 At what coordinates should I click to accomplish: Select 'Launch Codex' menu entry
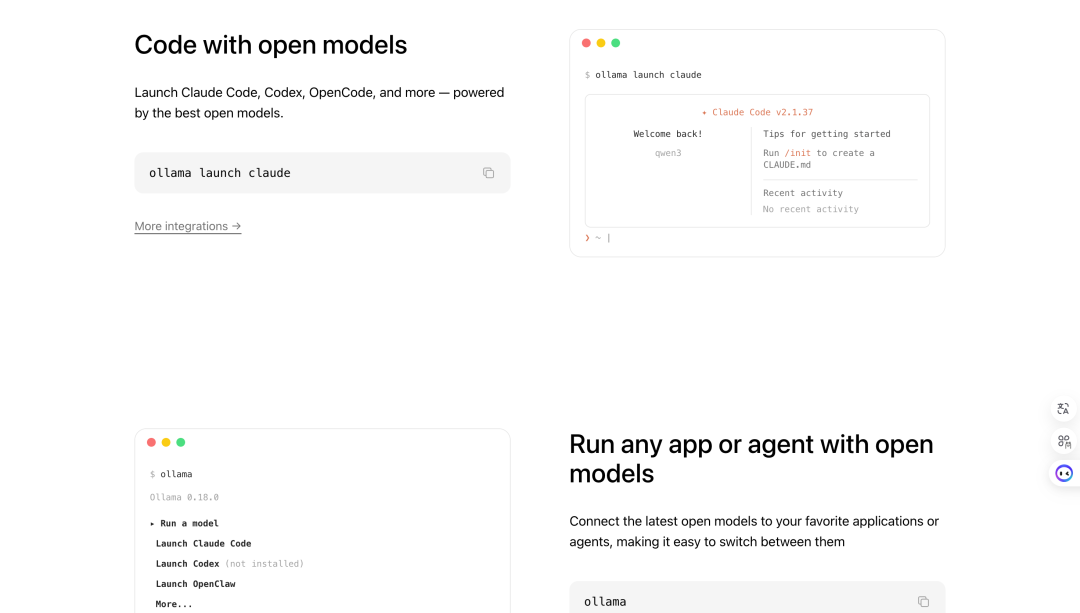[x=187, y=563]
